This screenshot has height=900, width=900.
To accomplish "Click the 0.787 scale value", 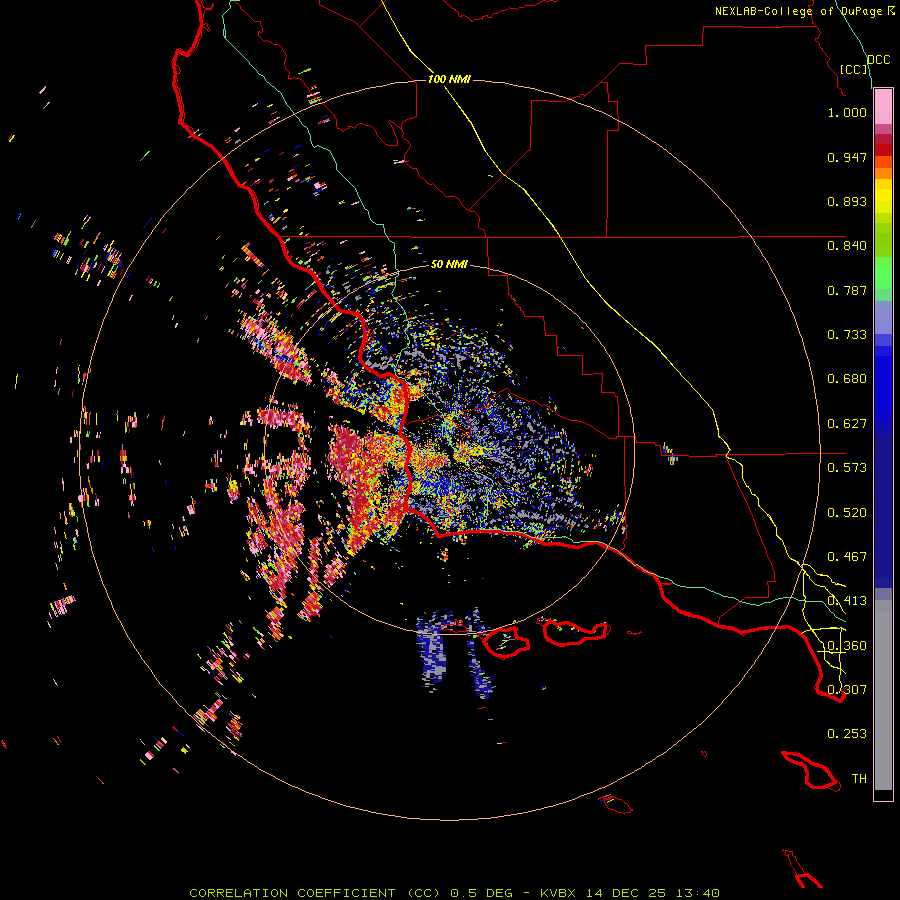I will click(847, 290).
